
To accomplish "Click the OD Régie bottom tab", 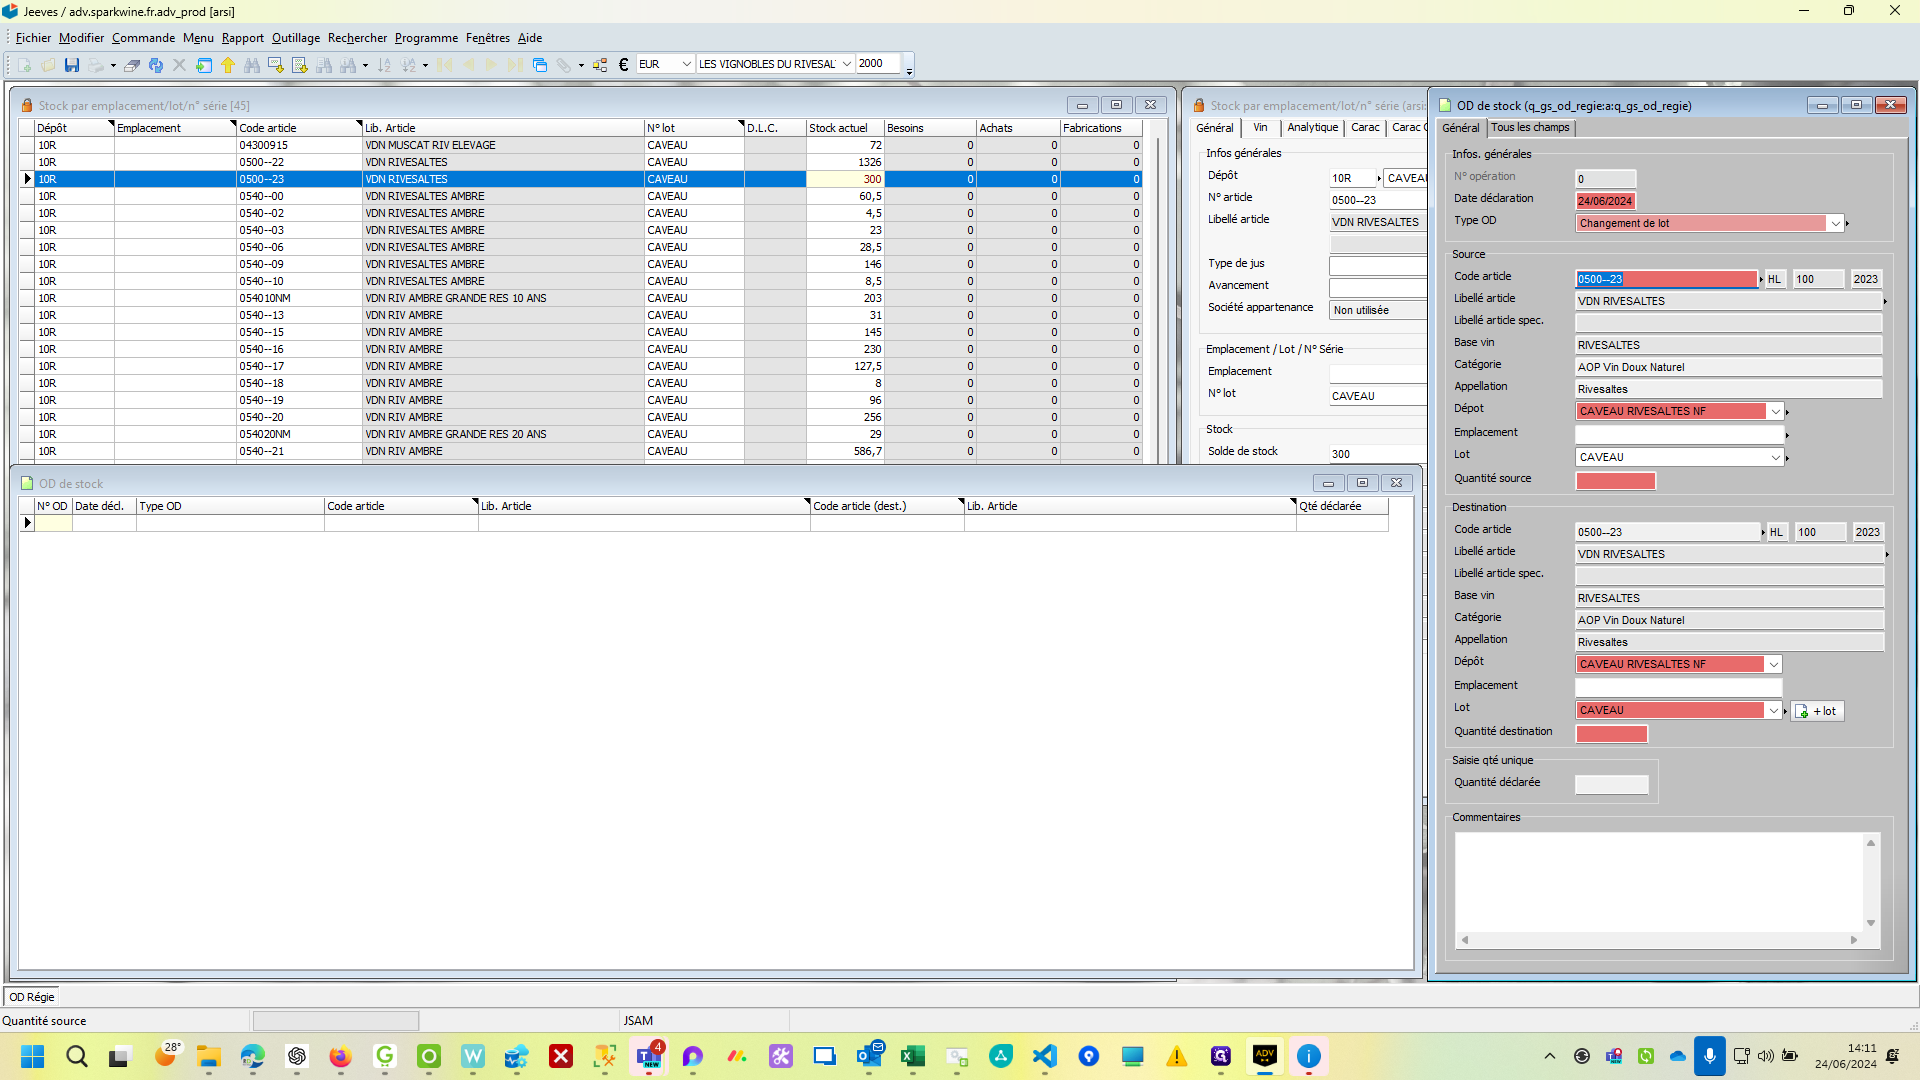I will click(32, 997).
